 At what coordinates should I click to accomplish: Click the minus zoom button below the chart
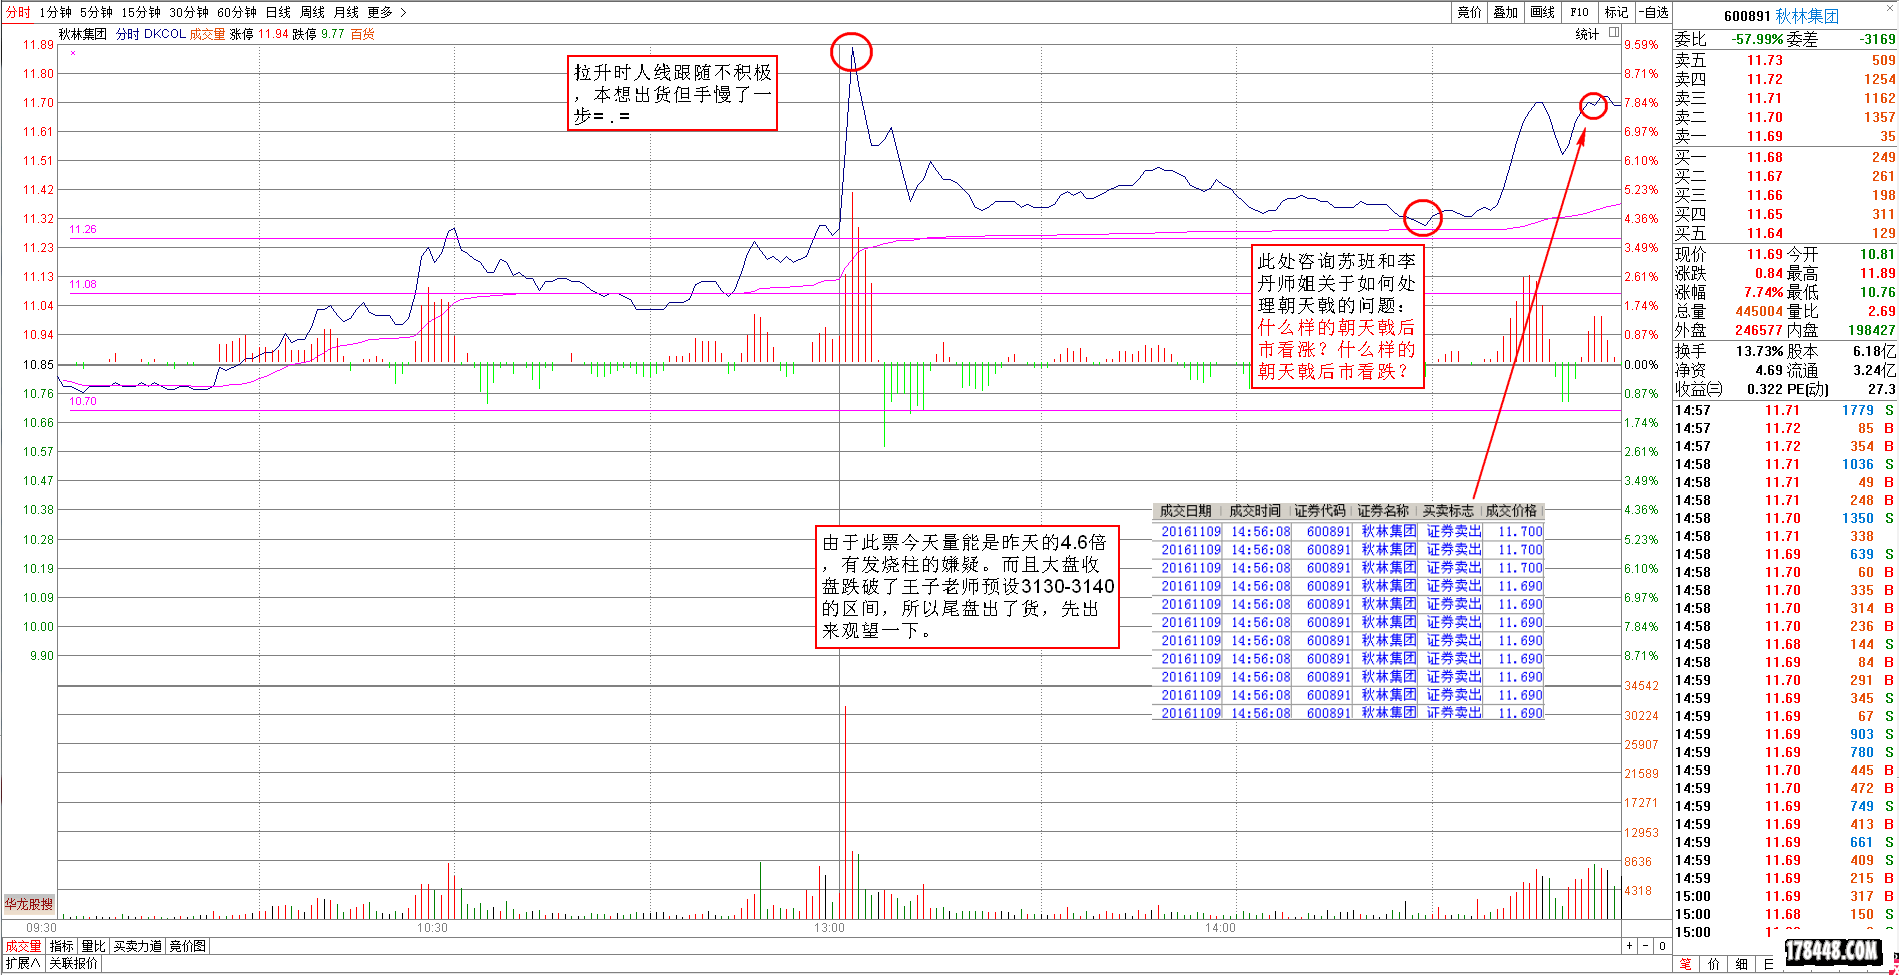(x=1646, y=946)
